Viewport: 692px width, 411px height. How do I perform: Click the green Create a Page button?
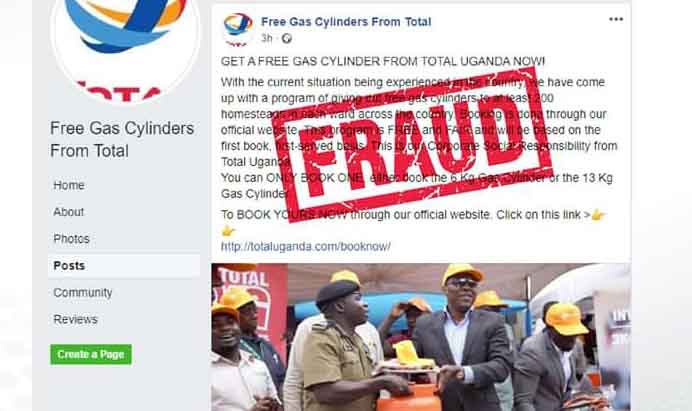(x=91, y=354)
